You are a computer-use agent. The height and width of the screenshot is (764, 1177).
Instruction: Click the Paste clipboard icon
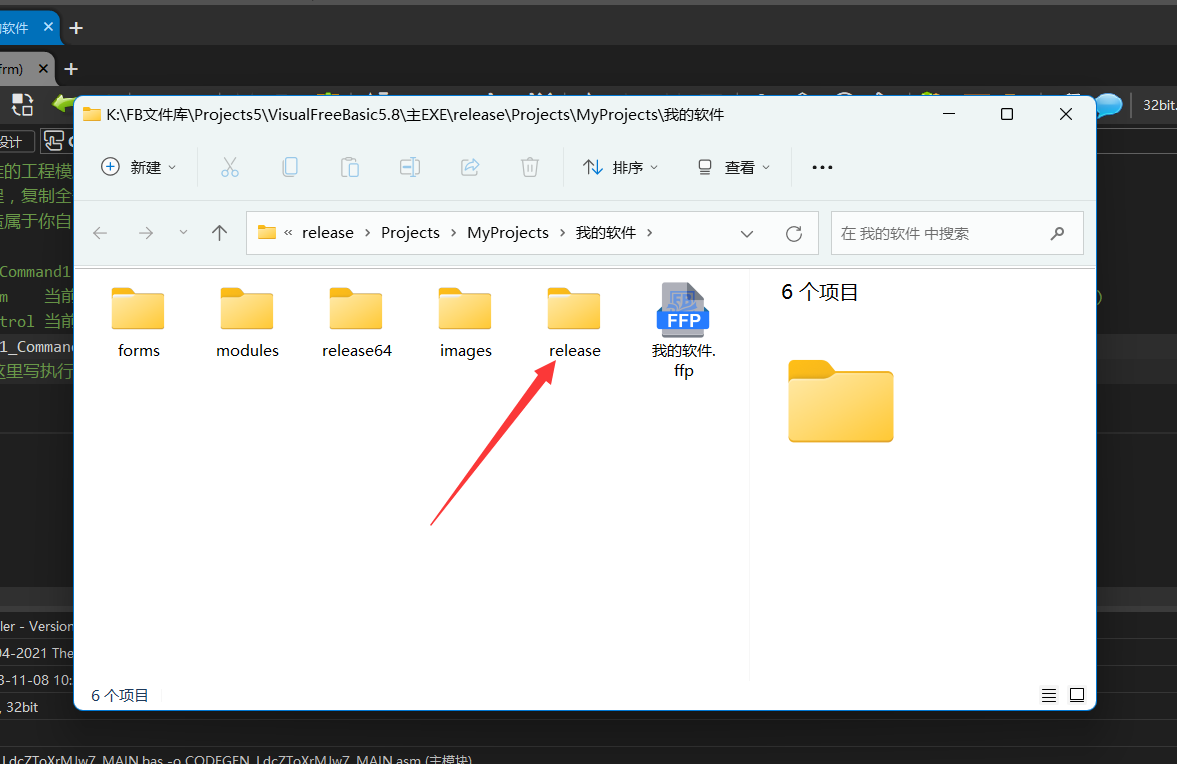coord(350,167)
